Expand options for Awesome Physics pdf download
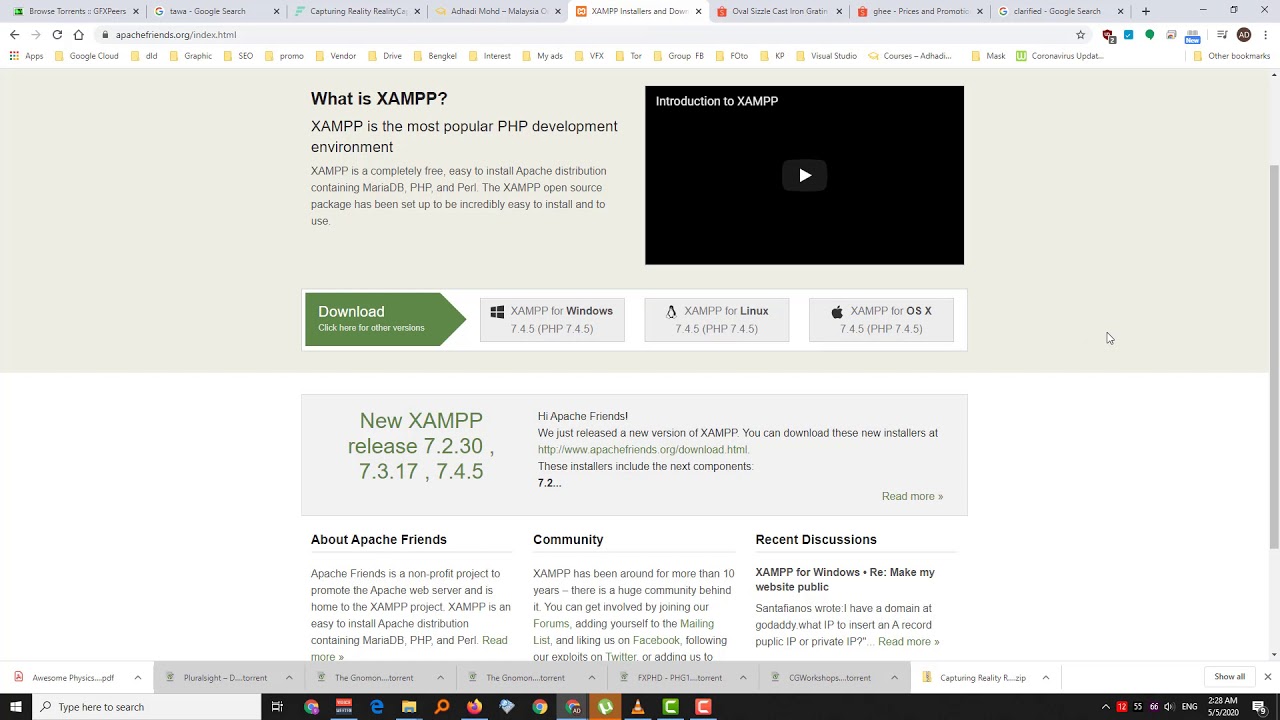The height and width of the screenshot is (720, 1280). pyautogui.click(x=138, y=677)
